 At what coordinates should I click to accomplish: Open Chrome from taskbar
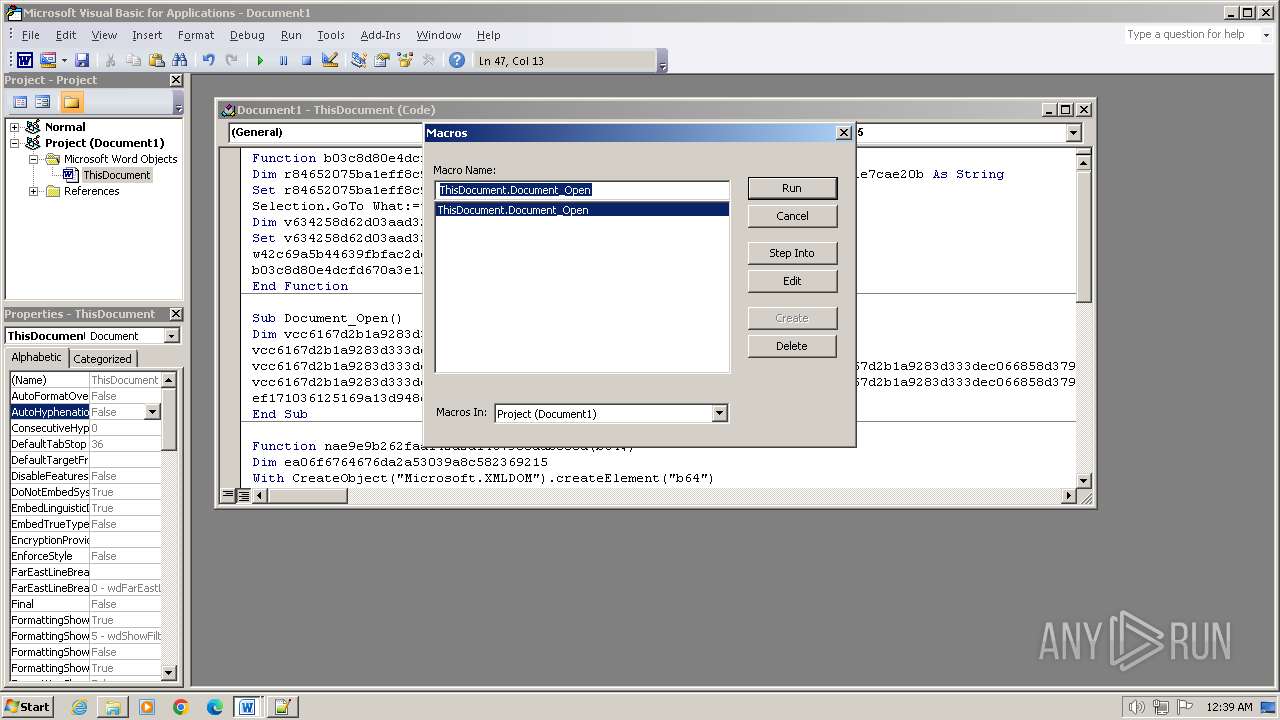pos(181,707)
